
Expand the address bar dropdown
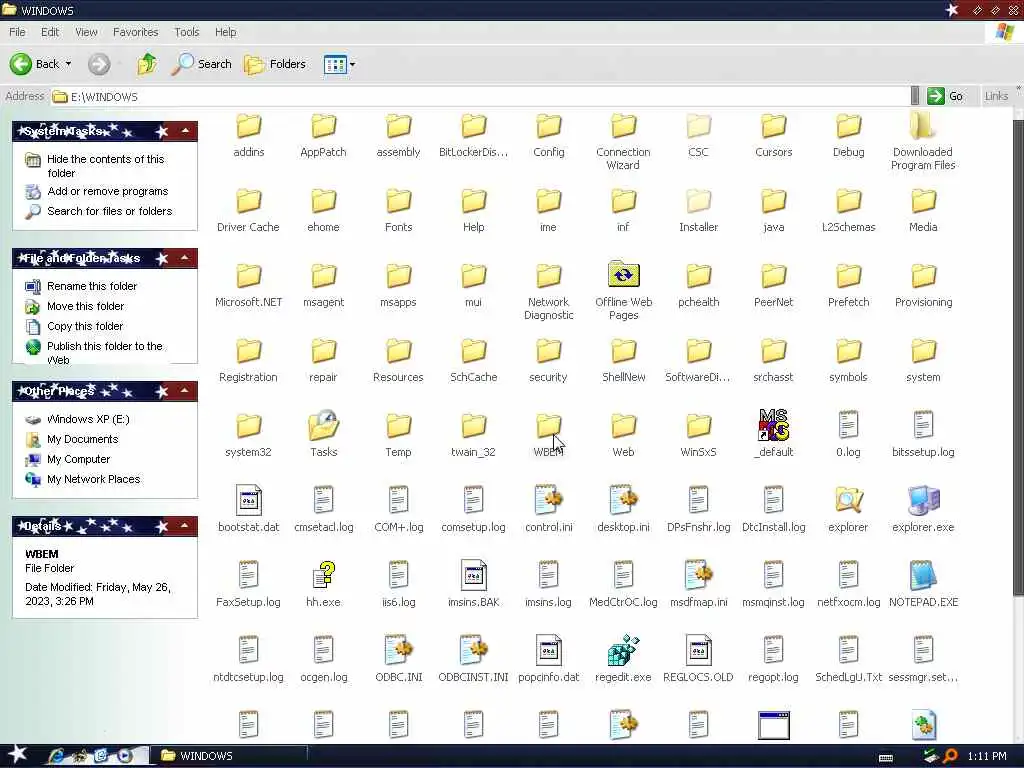[915, 96]
